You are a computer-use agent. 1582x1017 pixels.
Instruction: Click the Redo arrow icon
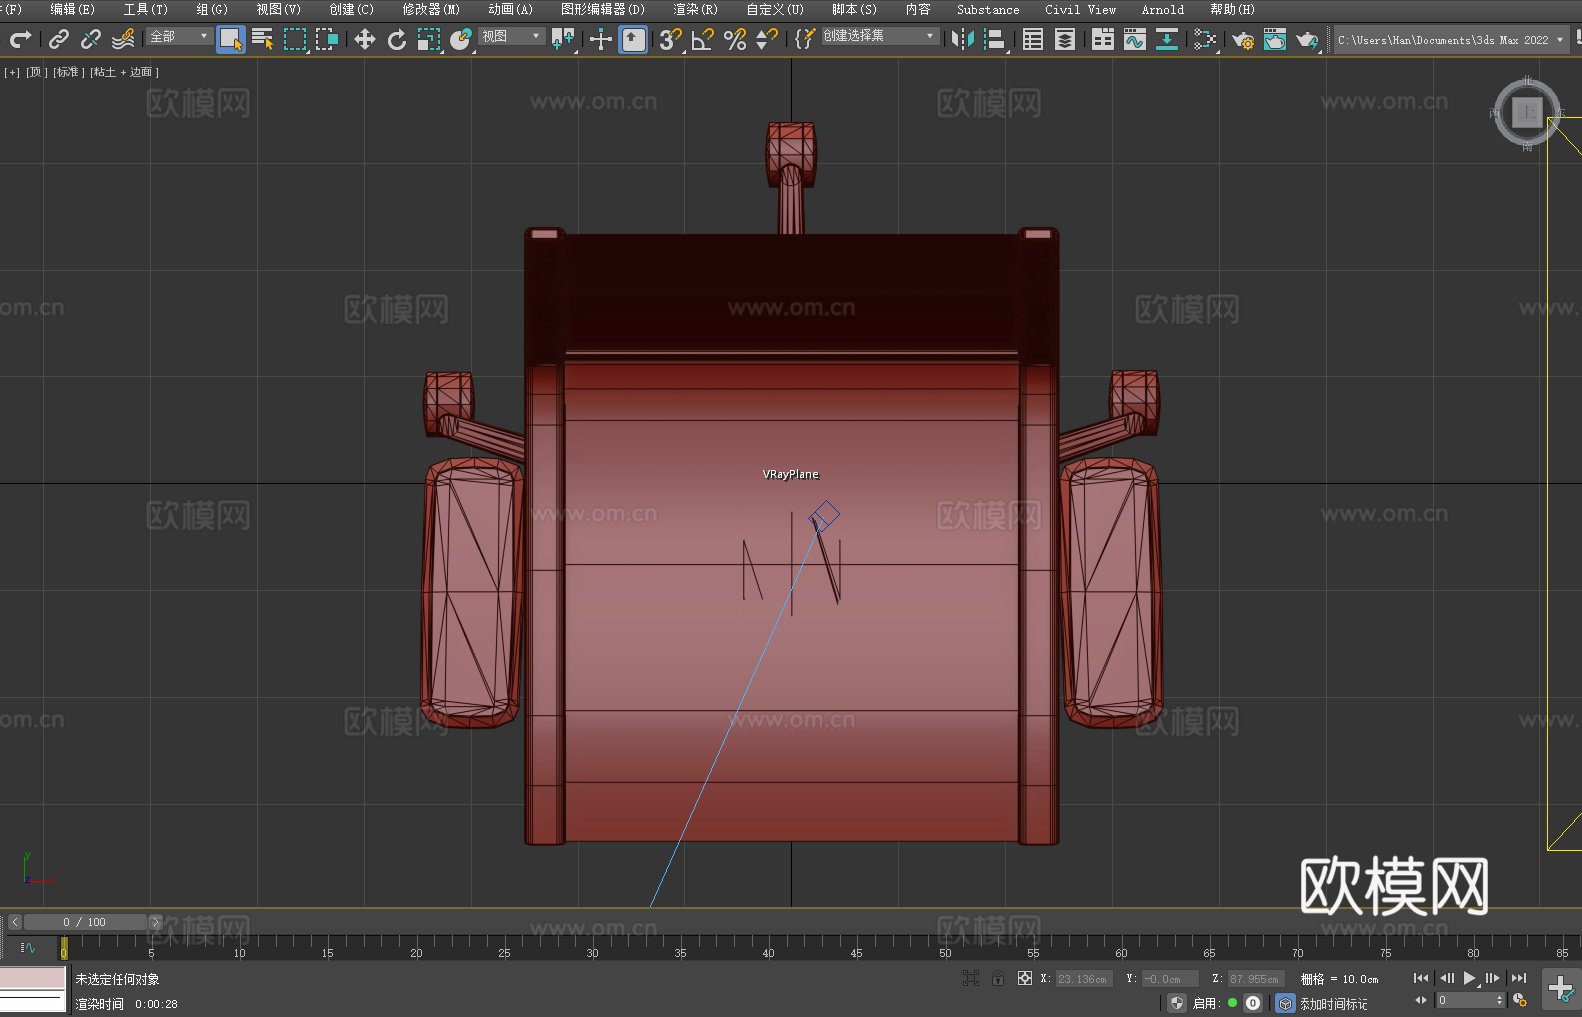pos(20,39)
